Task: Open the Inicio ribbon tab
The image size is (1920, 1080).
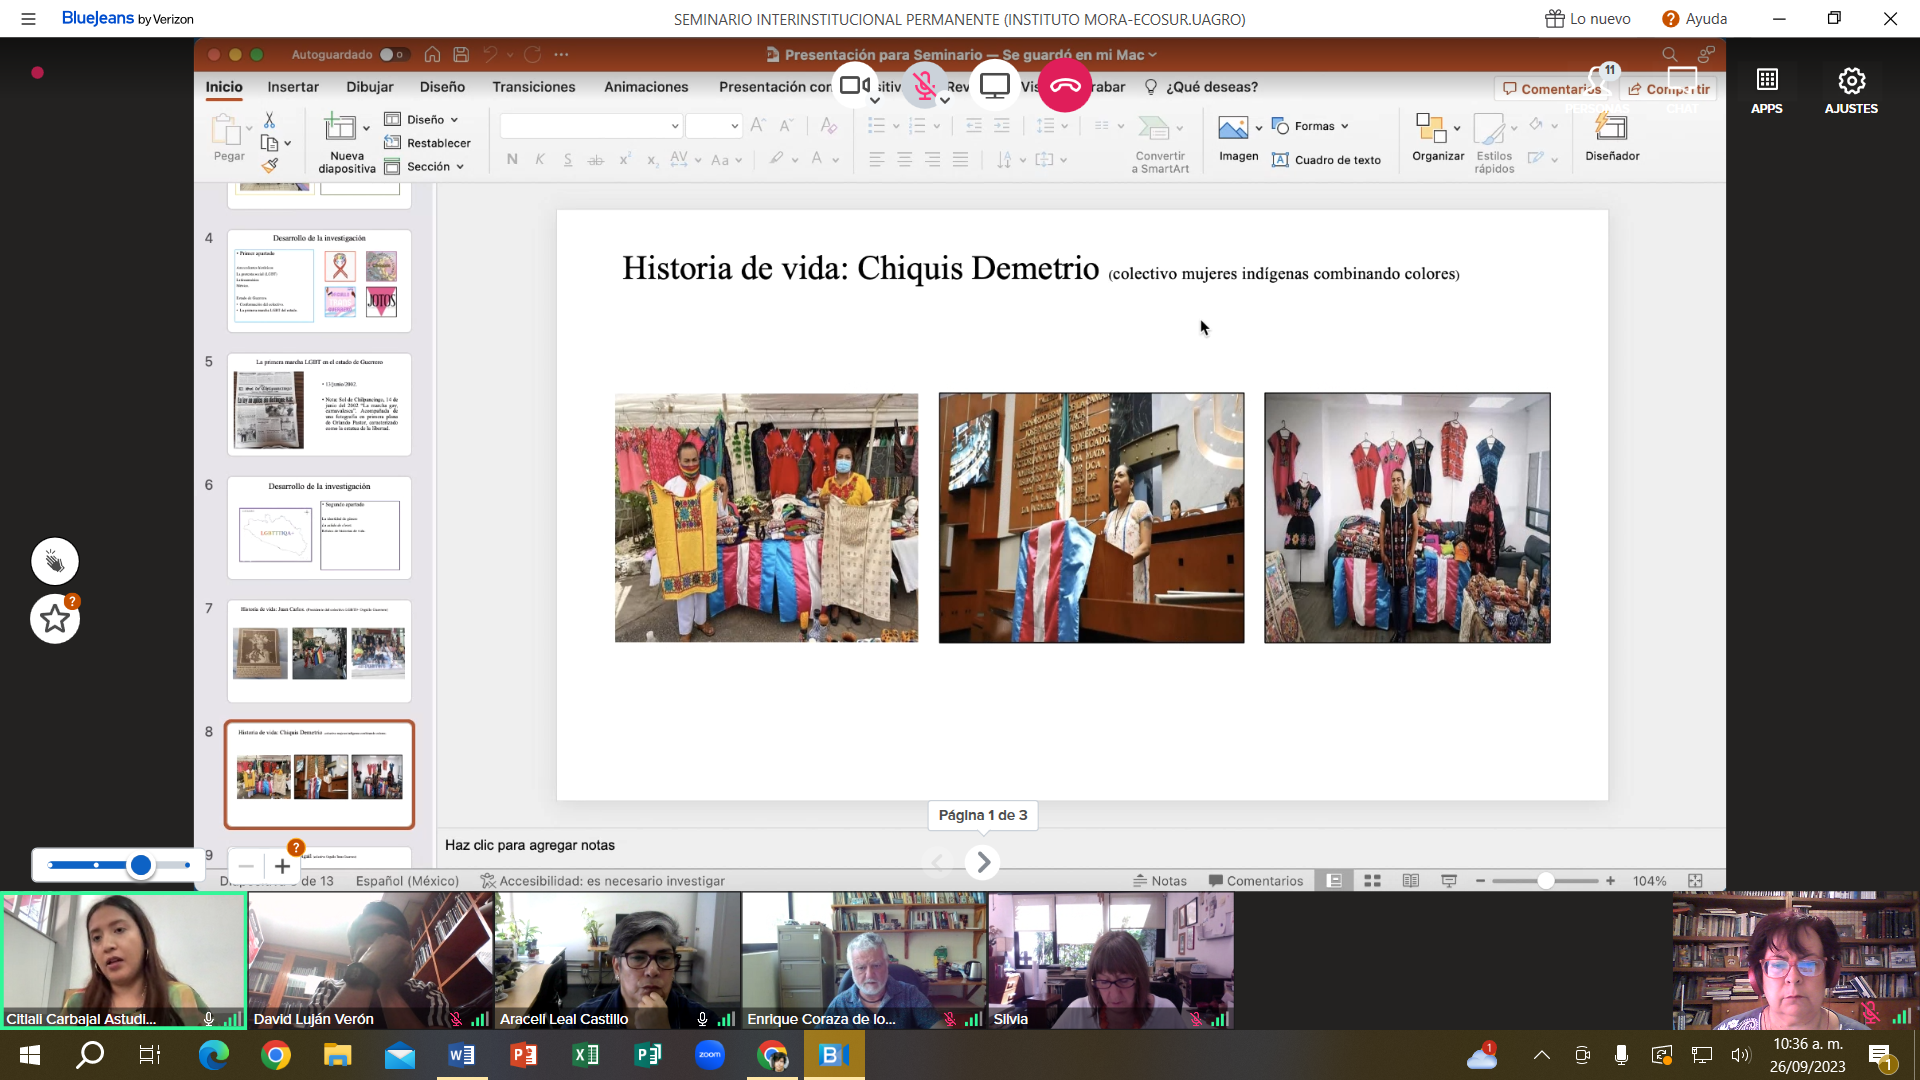Action: [224, 87]
